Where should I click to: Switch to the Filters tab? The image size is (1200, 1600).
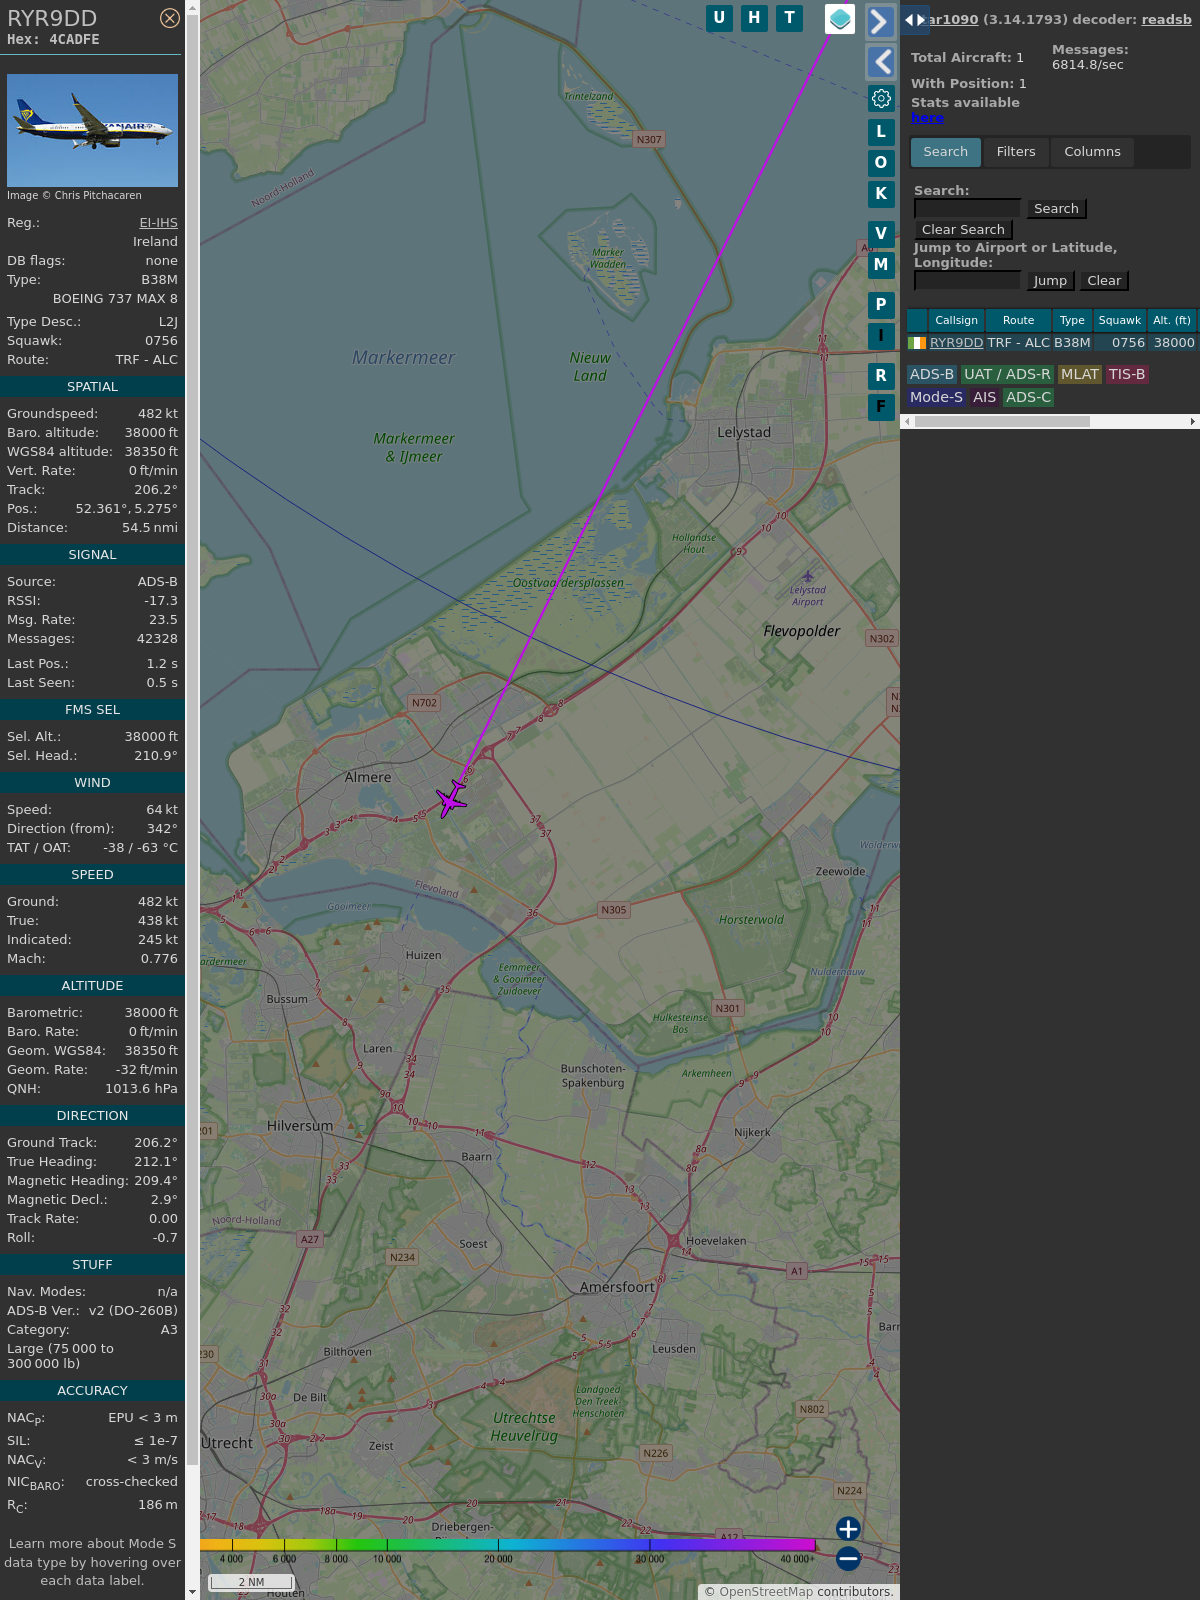(1015, 152)
